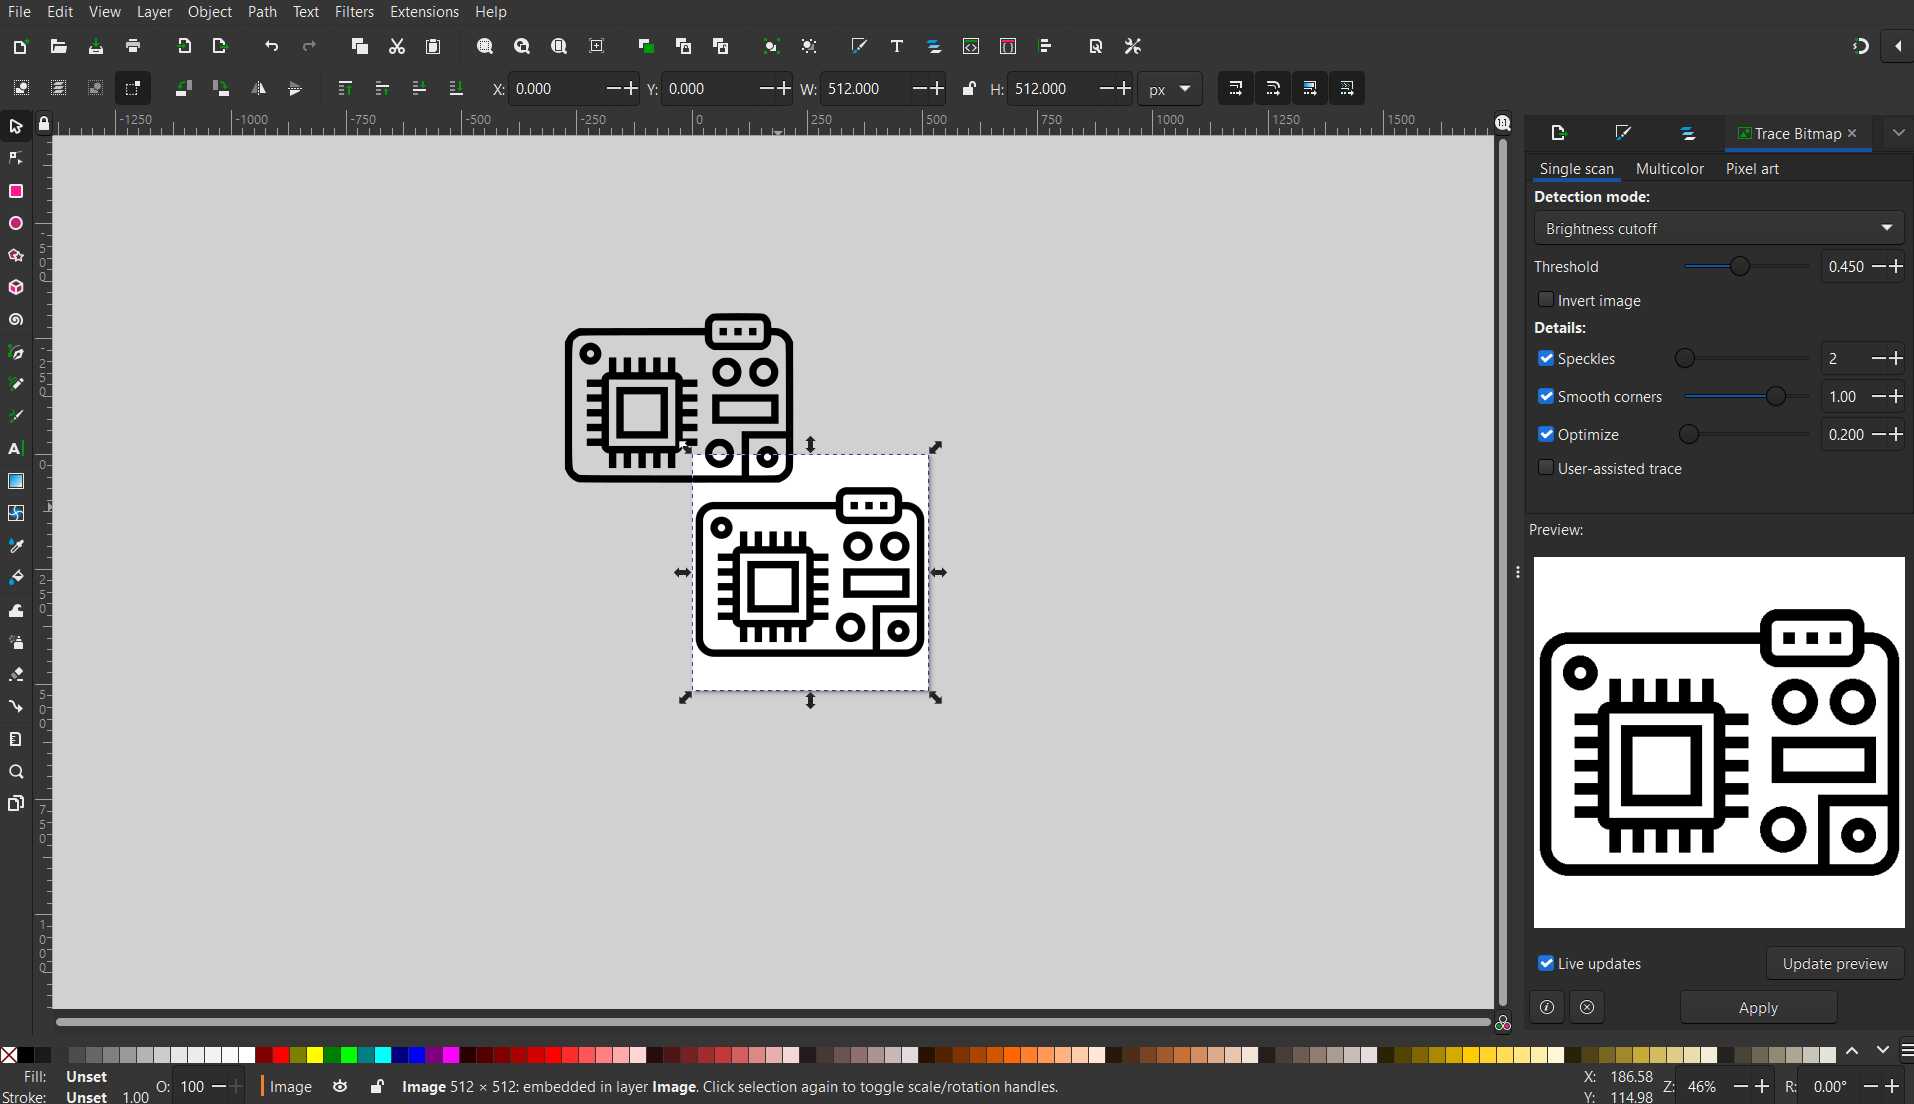This screenshot has width=1914, height=1104.
Task: Click the Undo arrow icon
Action: (271, 46)
